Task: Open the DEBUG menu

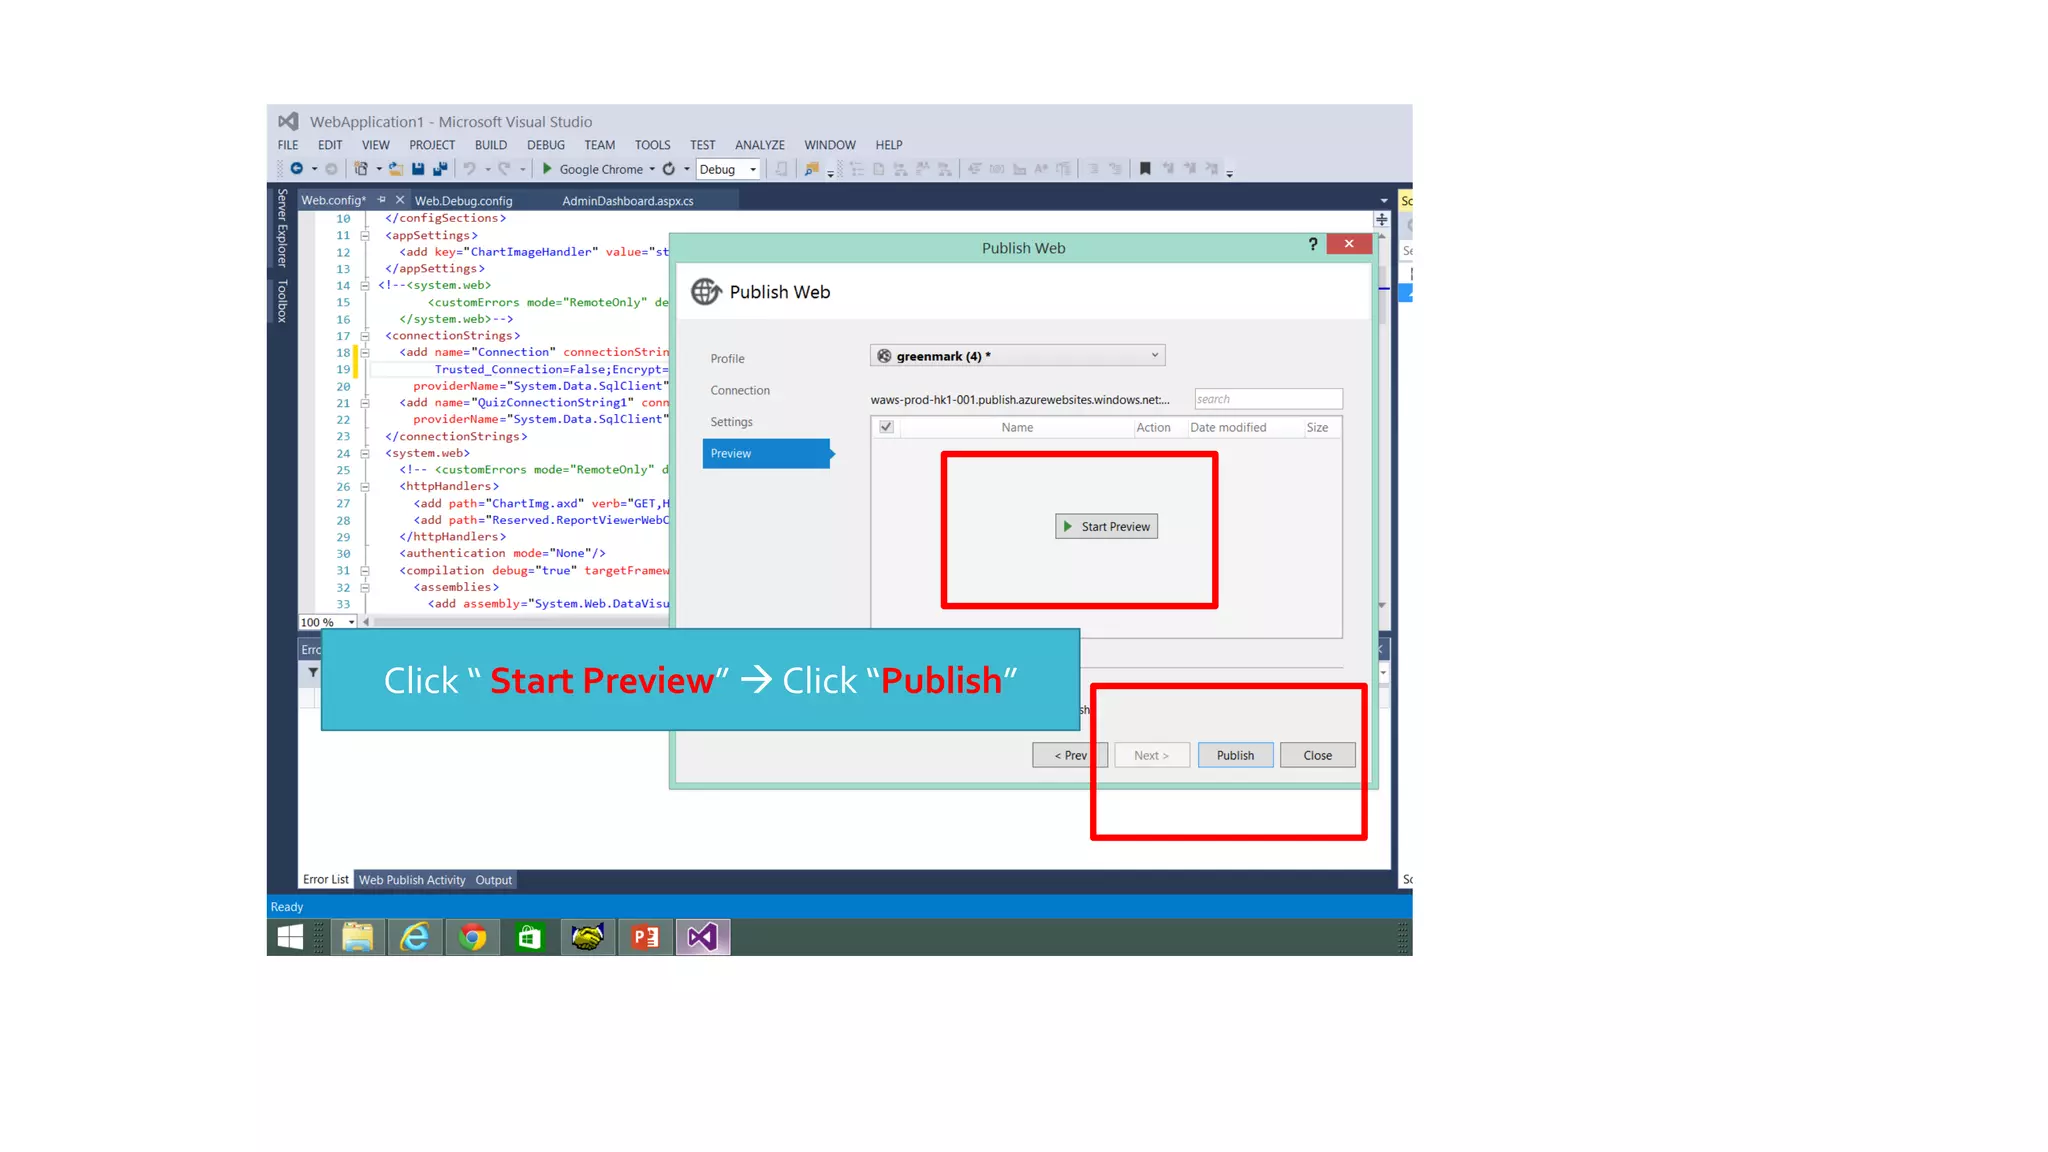Action: (x=546, y=145)
